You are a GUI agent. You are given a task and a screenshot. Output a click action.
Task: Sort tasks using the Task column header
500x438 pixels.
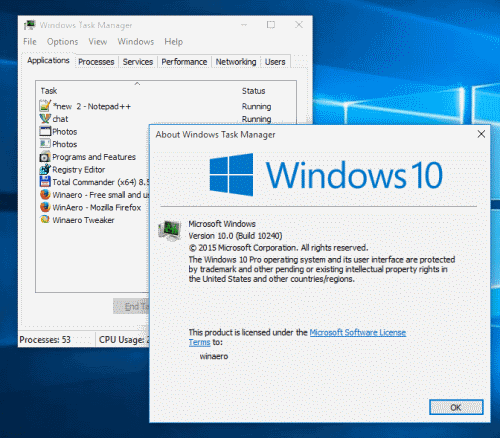[x=49, y=91]
